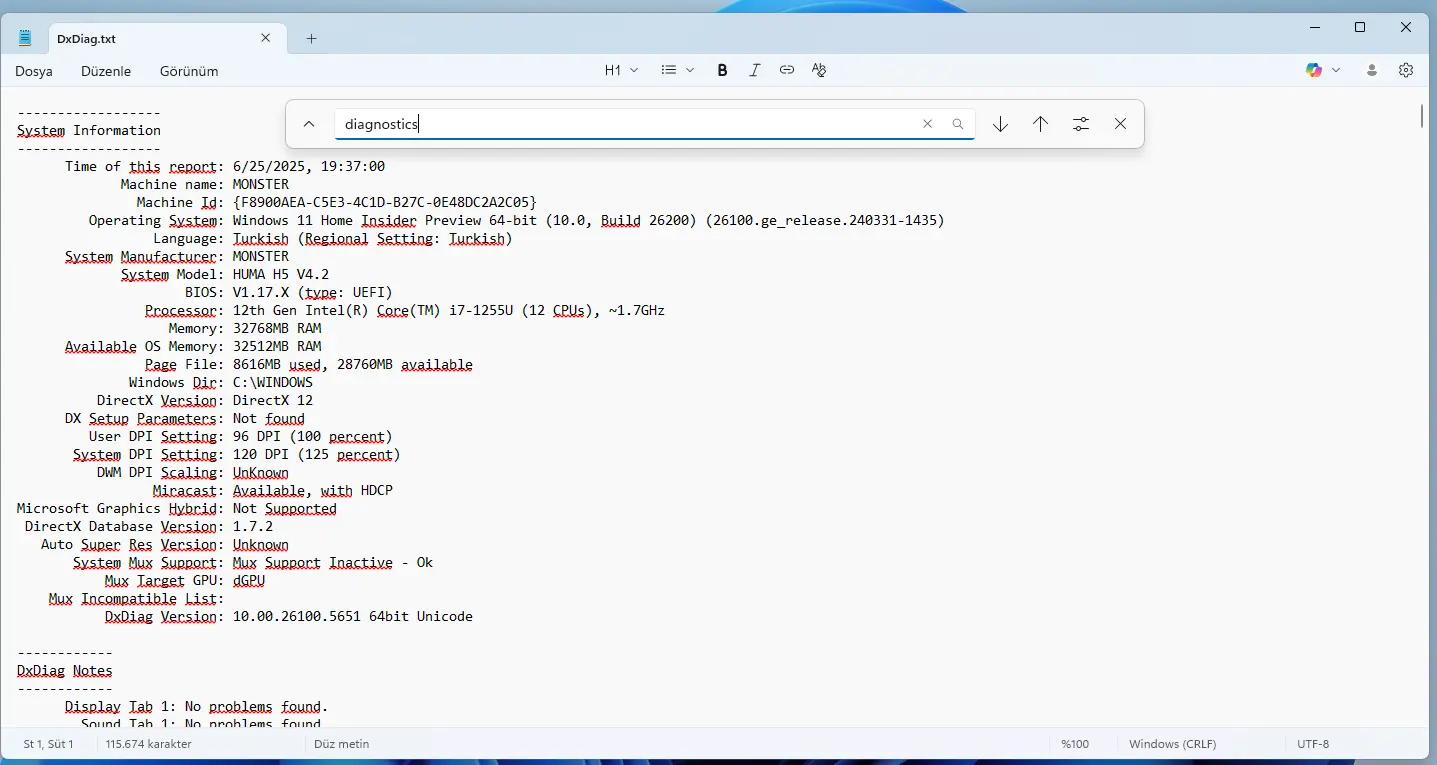Open Copilot from the toolbar
This screenshot has width=1437, height=765.
1314,70
